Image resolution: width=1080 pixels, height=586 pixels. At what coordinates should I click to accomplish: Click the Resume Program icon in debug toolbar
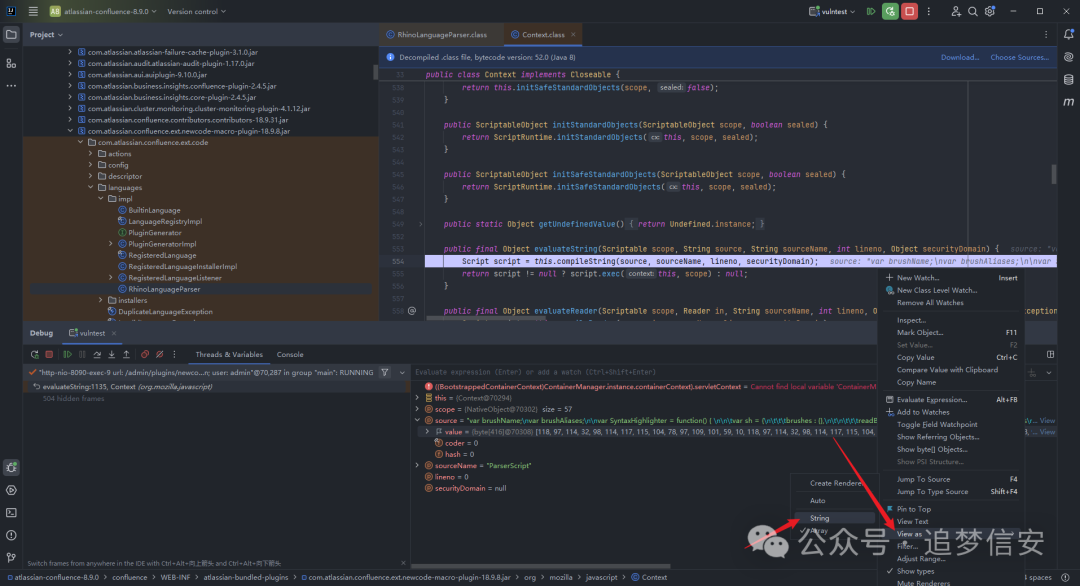pos(66,354)
